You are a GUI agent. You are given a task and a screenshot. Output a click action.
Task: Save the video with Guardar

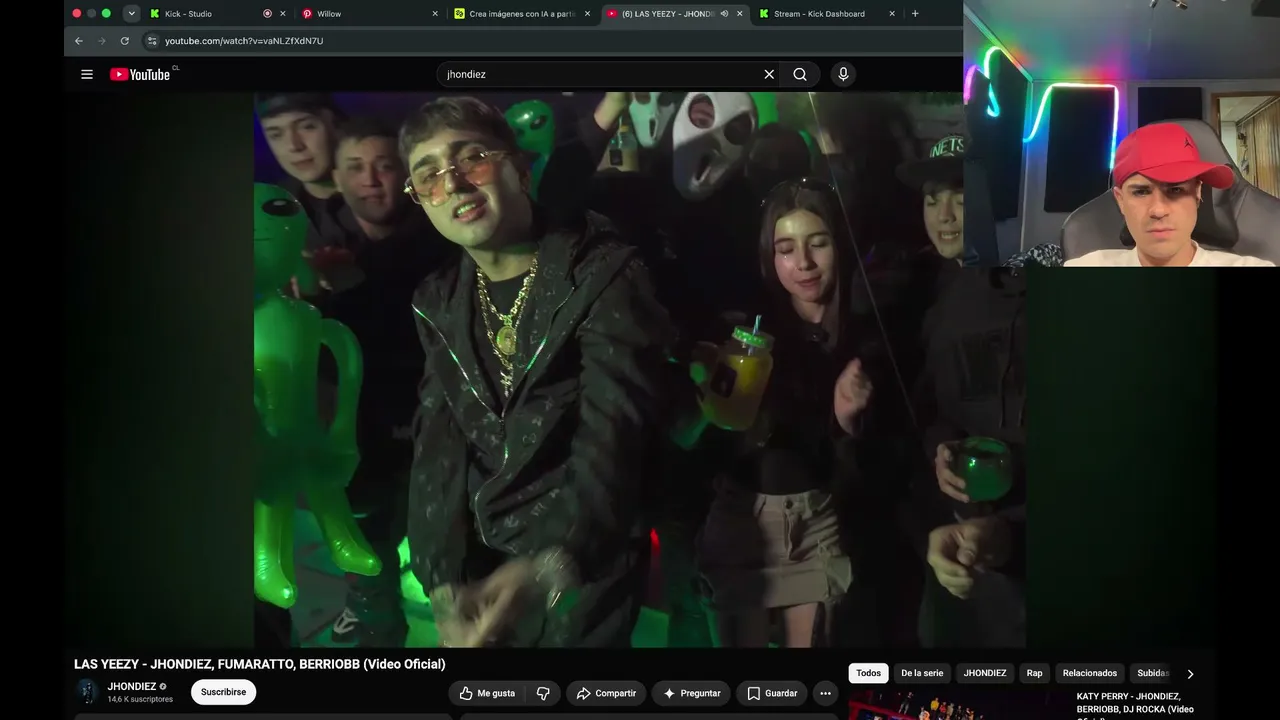coord(772,693)
